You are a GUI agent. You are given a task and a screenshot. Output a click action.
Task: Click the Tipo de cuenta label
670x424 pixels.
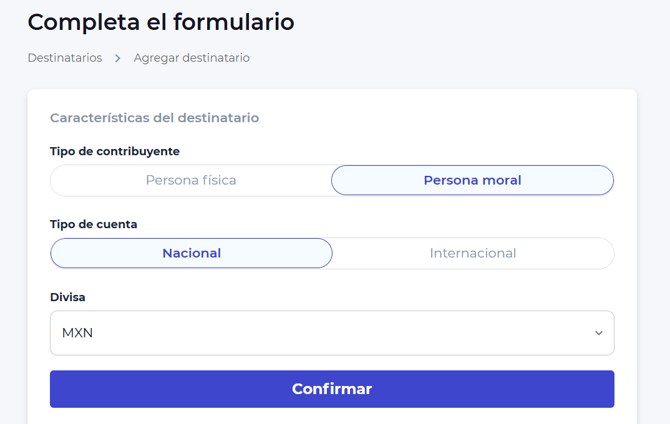pos(94,224)
